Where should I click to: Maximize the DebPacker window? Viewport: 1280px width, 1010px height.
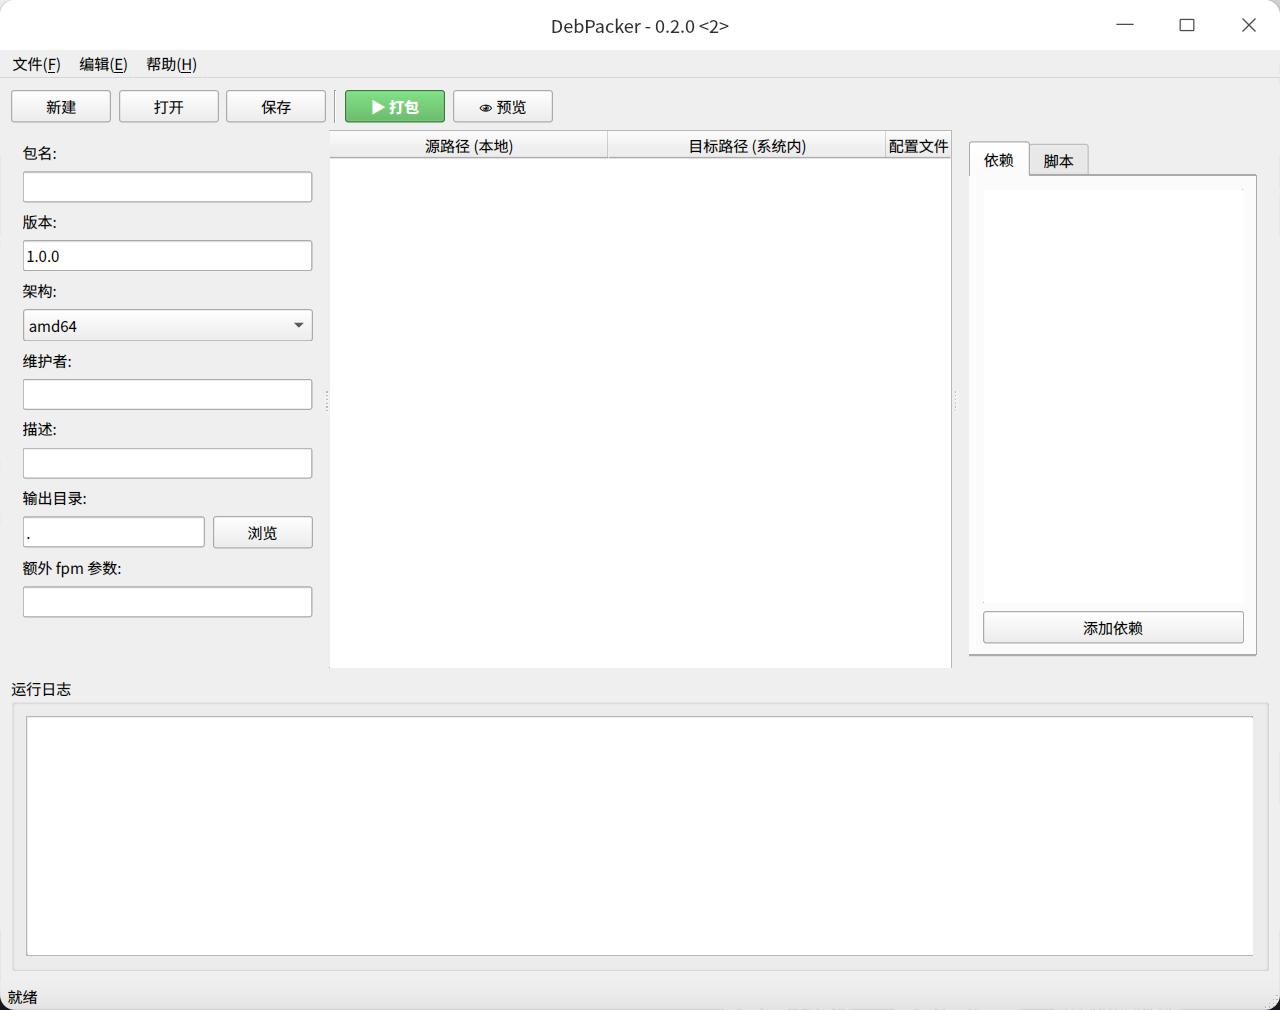(1187, 25)
